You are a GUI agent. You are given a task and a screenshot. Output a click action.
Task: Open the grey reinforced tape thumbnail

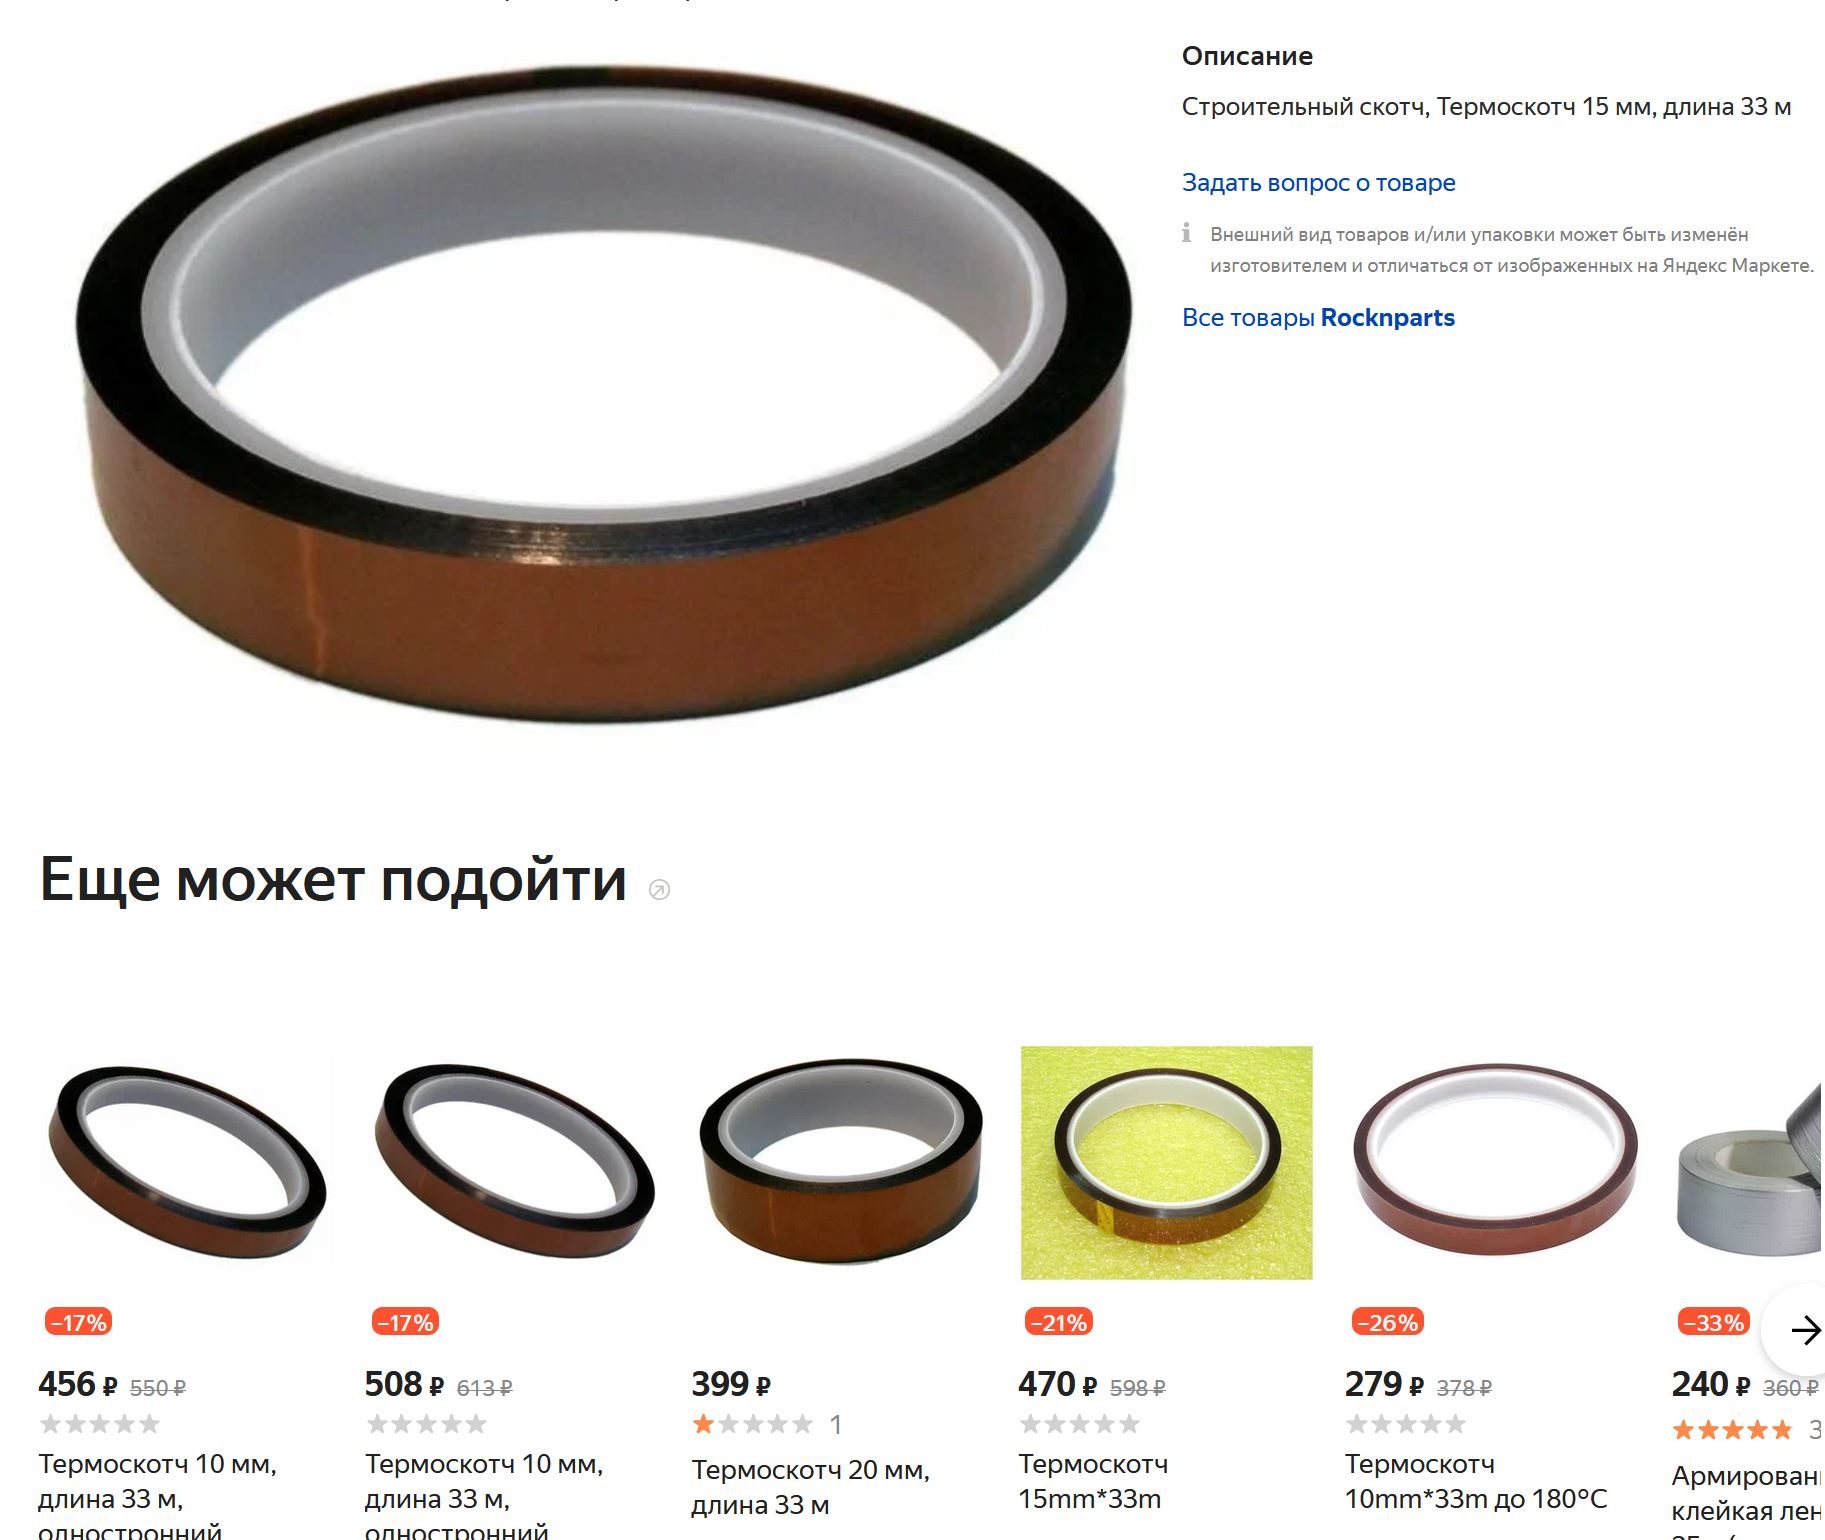click(1749, 1162)
